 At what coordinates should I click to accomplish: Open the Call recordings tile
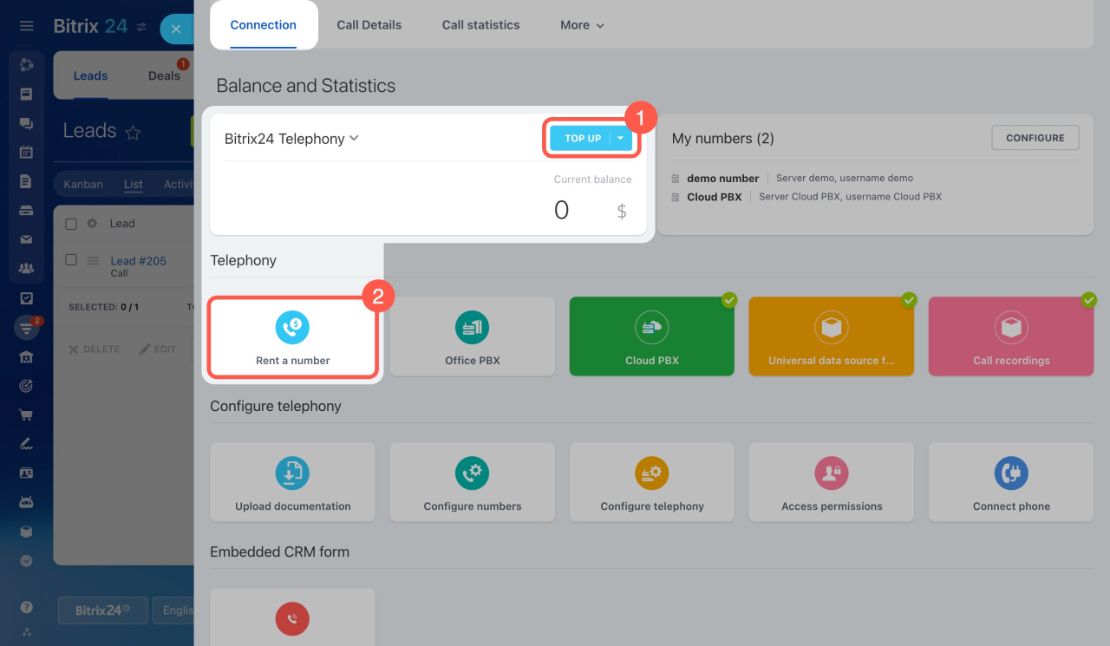tap(1011, 337)
